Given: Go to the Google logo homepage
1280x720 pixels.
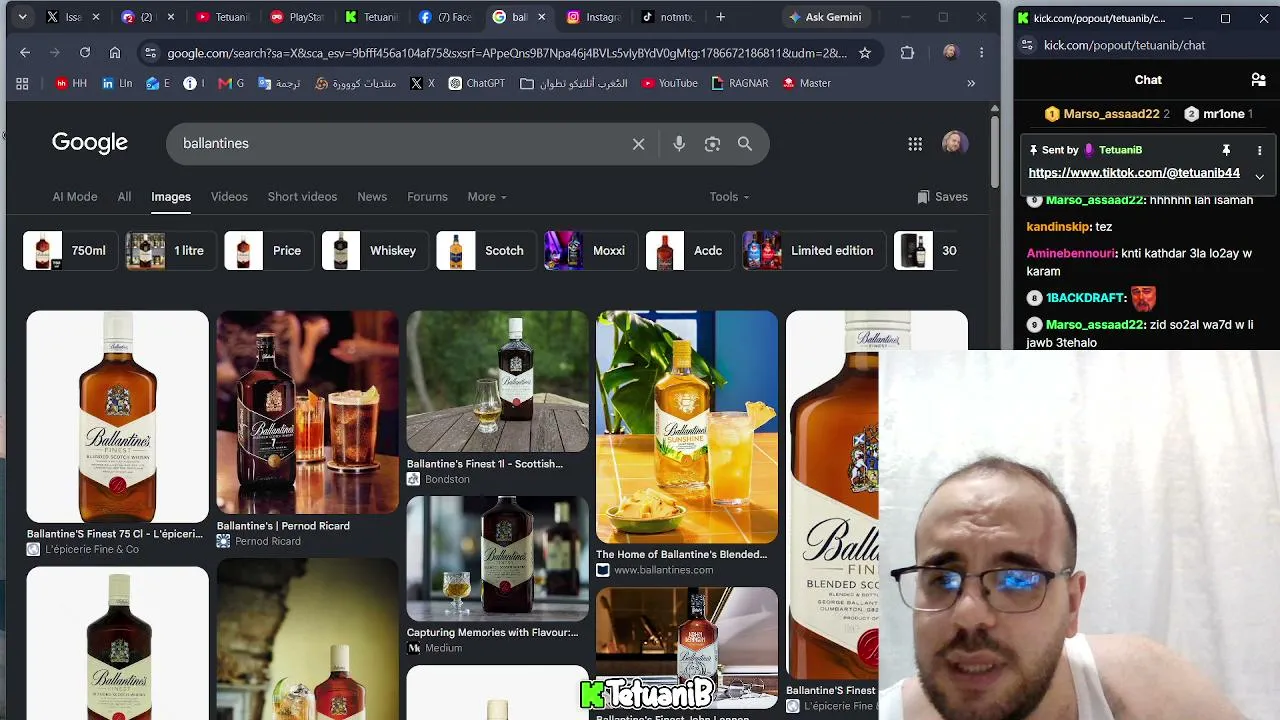Looking at the screenshot, I should click(x=90, y=143).
